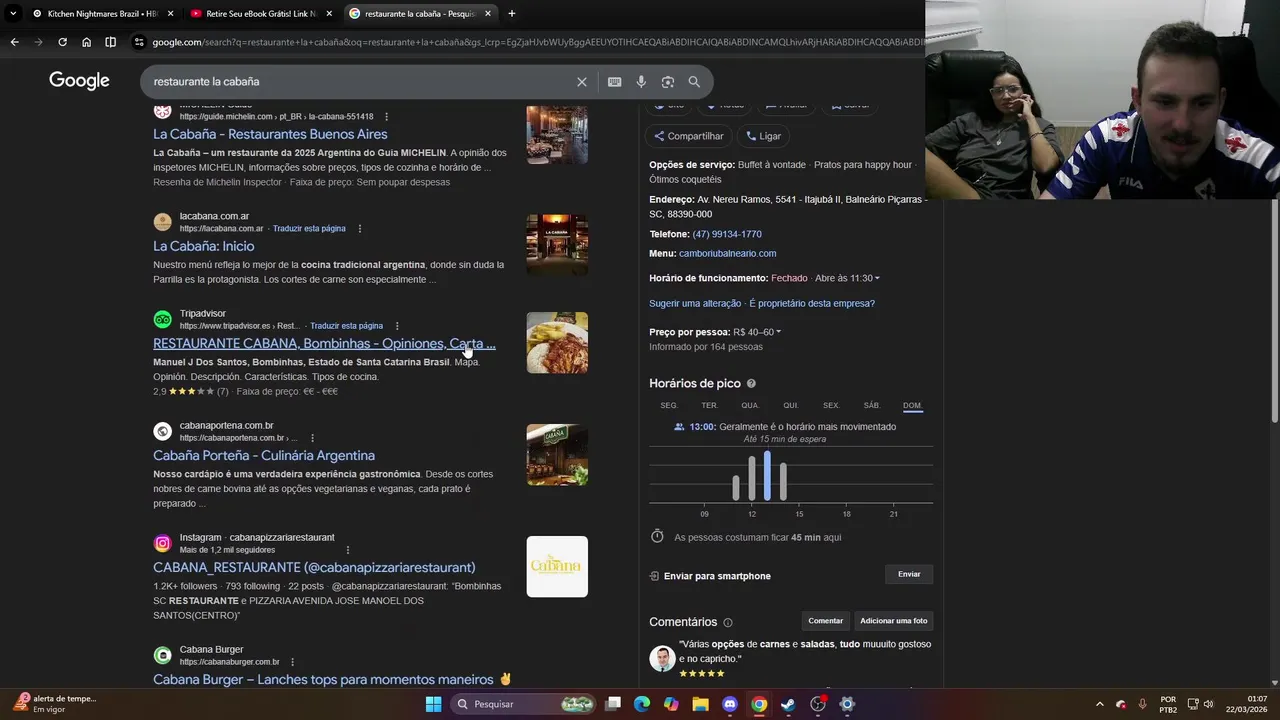
Task: Click Sugerir uma alteração link
Action: 695,303
